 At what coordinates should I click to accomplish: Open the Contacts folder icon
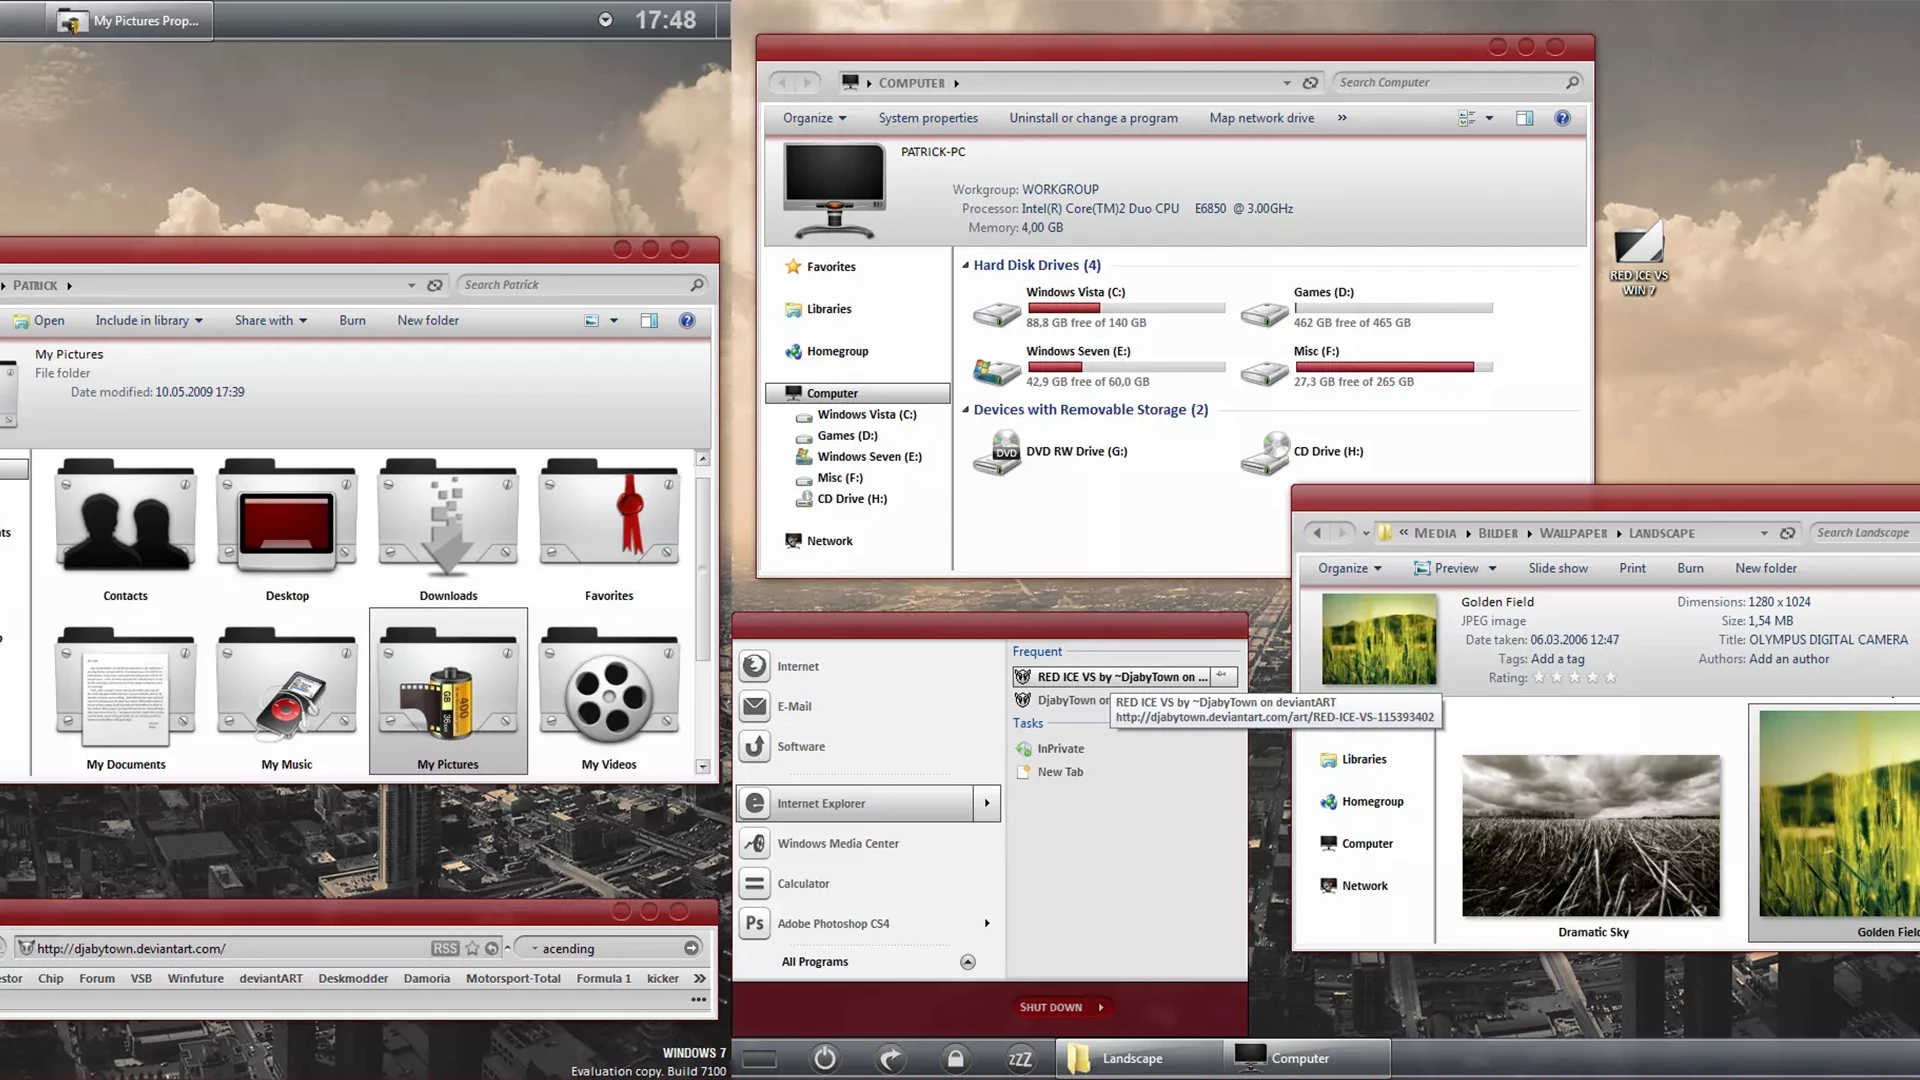125,517
